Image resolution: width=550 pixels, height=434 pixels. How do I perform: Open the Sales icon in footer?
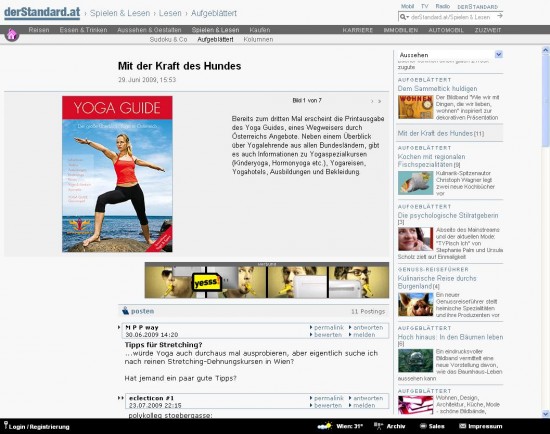[x=423, y=426]
